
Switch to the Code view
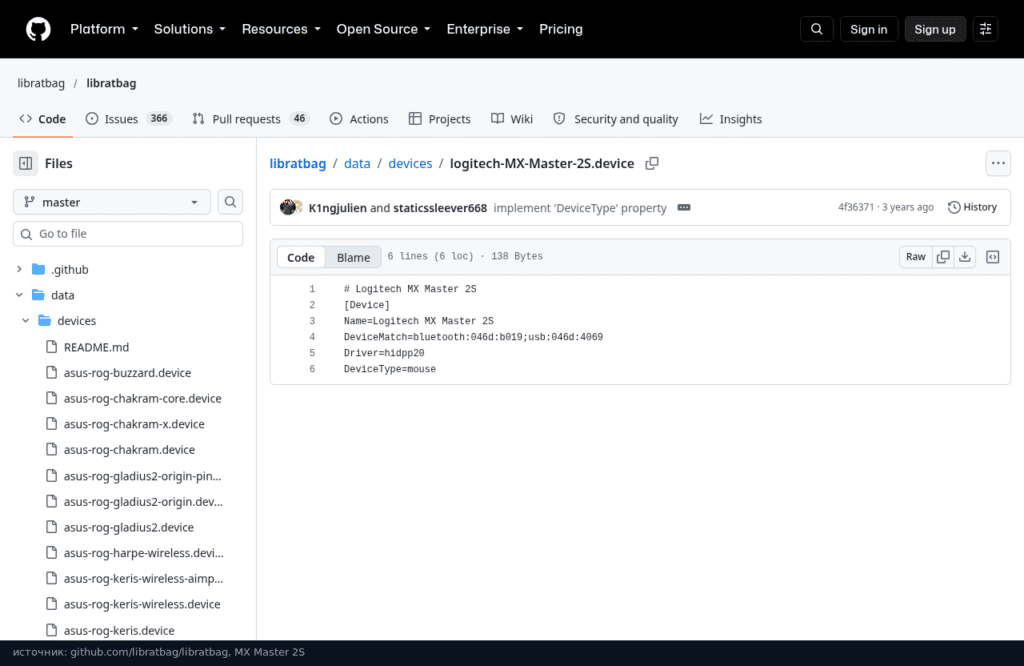(x=300, y=257)
